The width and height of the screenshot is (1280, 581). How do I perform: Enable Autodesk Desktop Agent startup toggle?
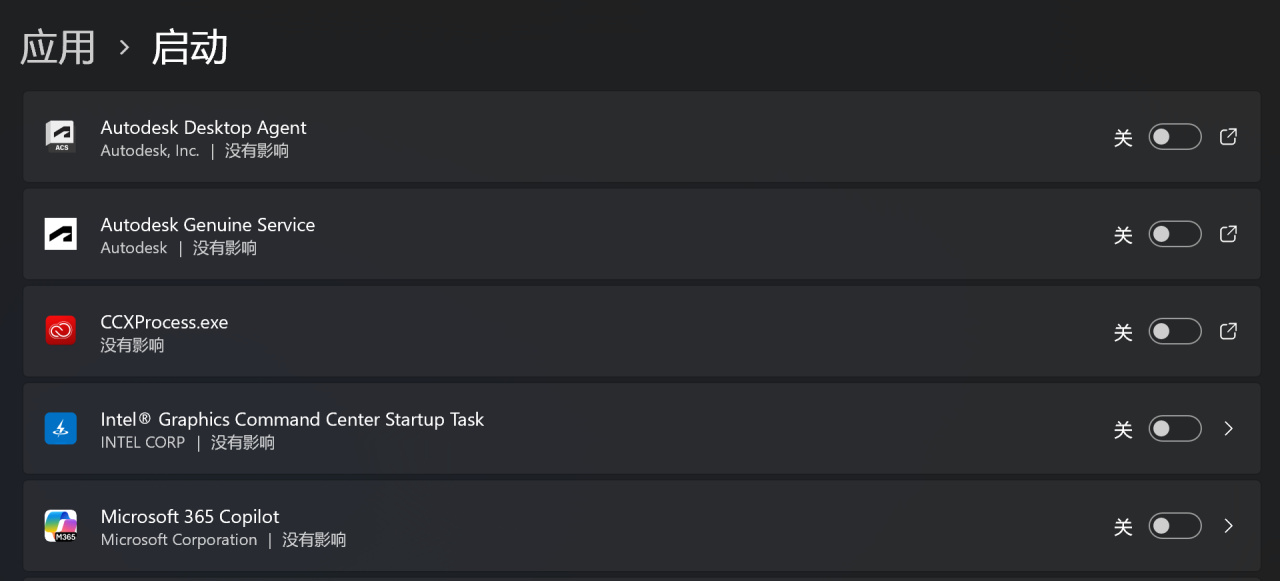click(1174, 137)
